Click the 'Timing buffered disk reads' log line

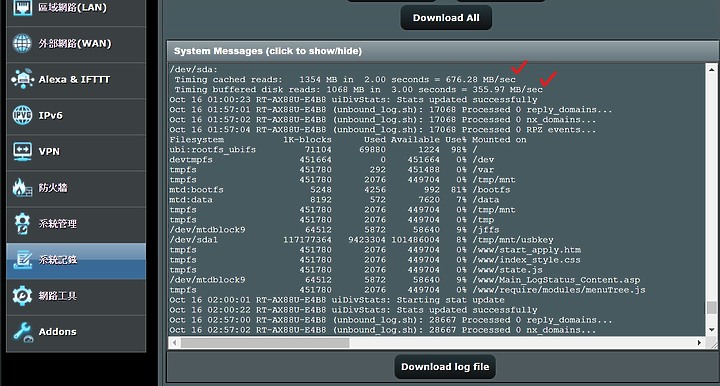click(x=358, y=90)
